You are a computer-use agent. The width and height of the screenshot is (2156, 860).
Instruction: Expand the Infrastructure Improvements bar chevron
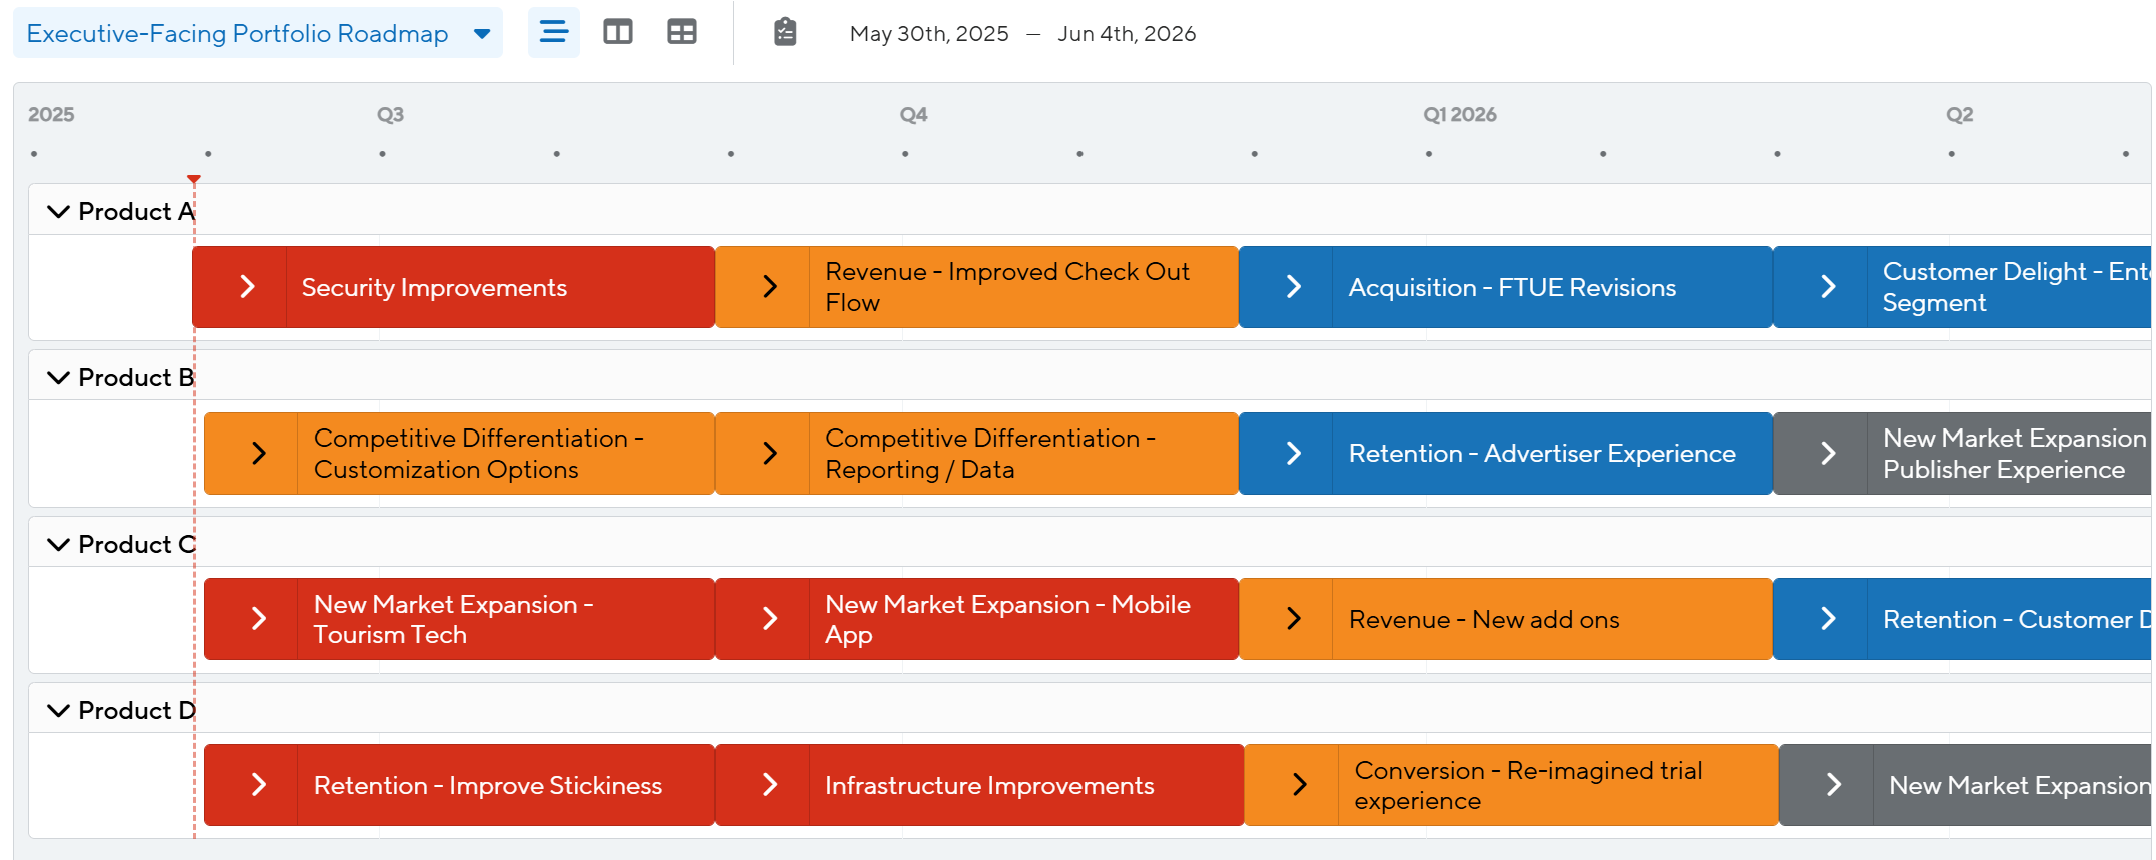point(769,785)
